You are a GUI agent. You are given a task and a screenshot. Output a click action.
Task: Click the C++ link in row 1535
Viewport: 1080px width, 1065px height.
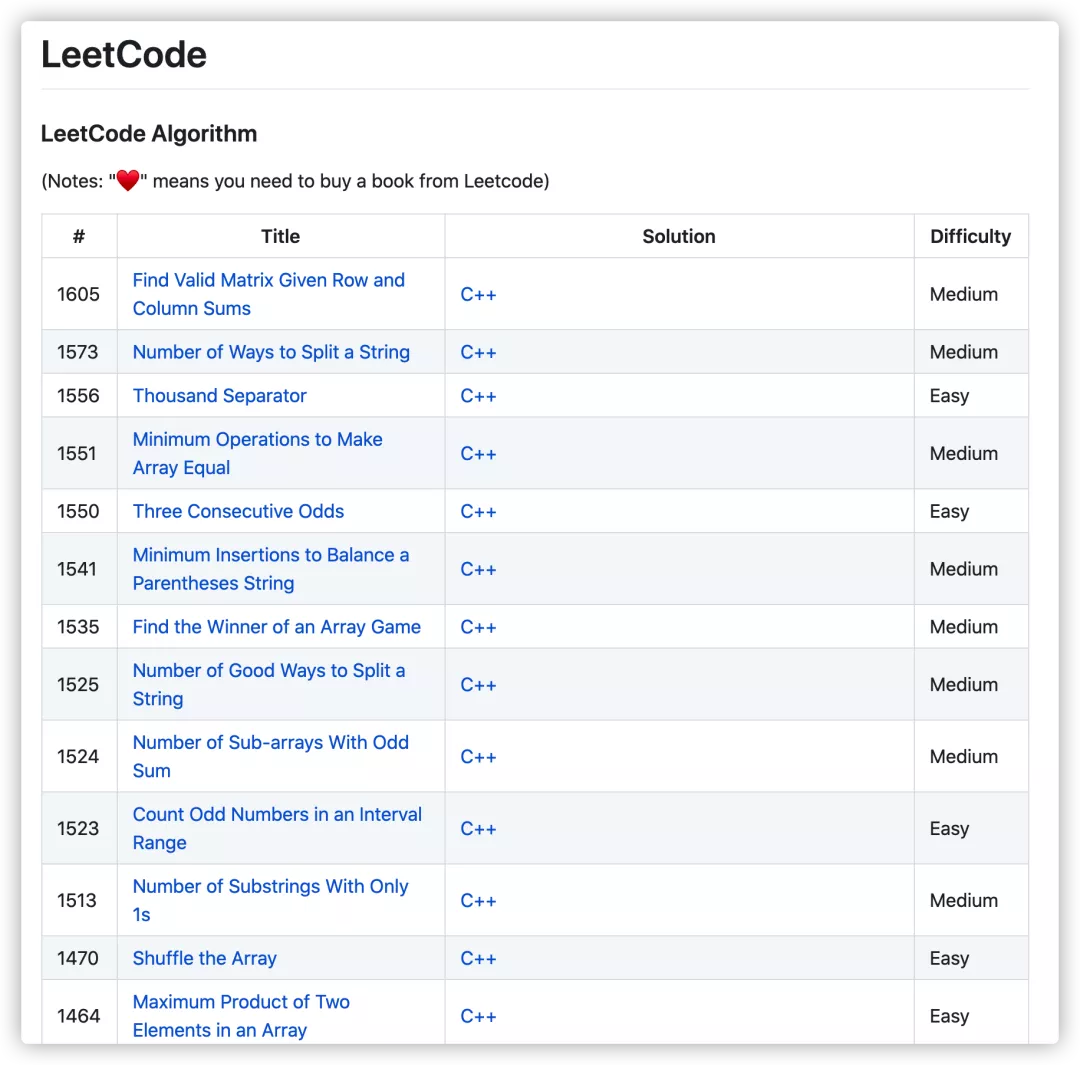coord(478,627)
